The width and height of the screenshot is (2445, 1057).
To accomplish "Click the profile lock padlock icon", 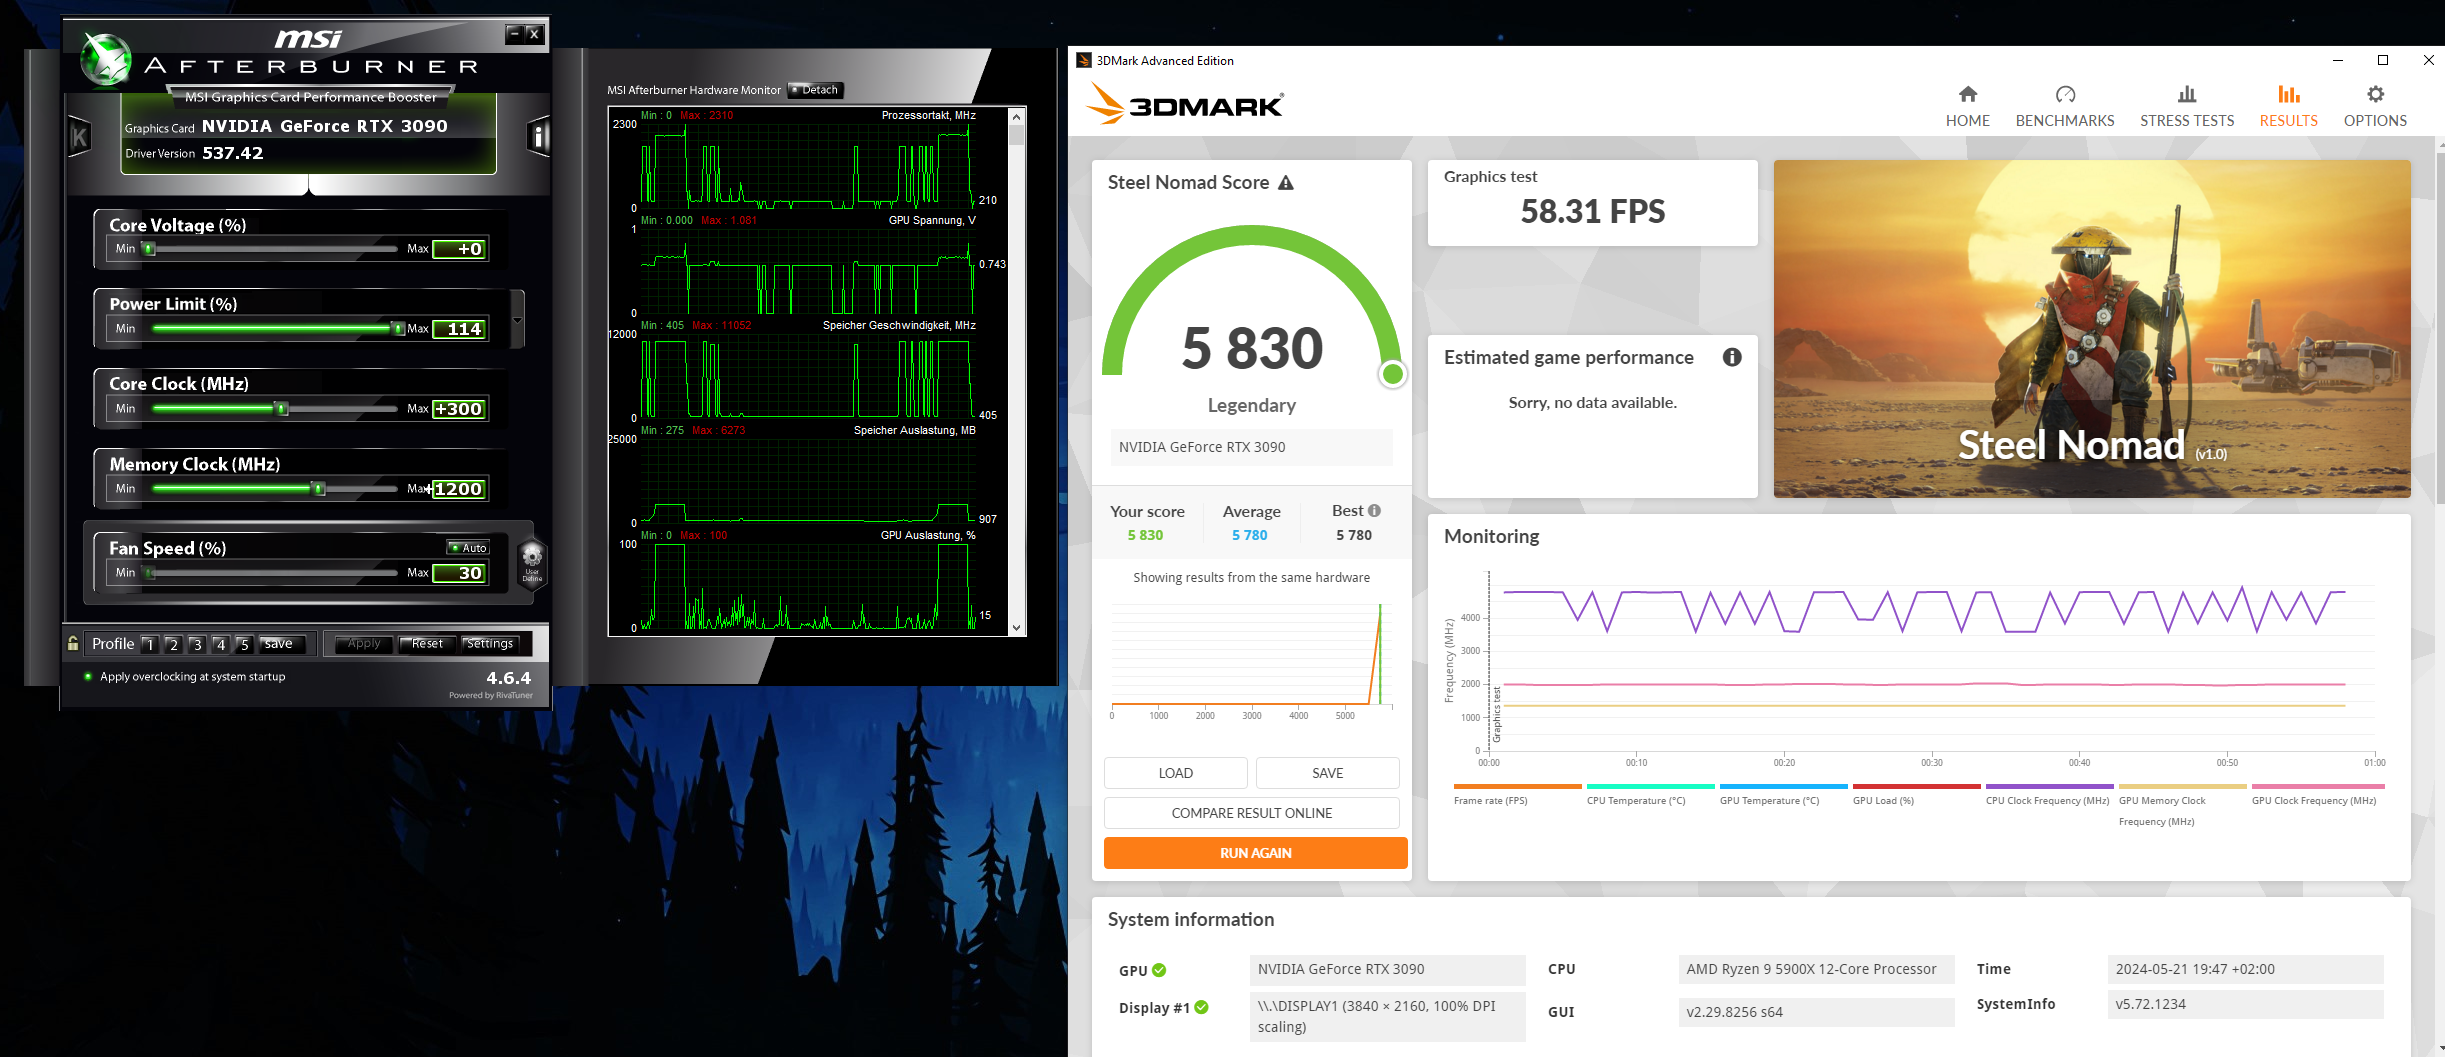I will (73, 643).
